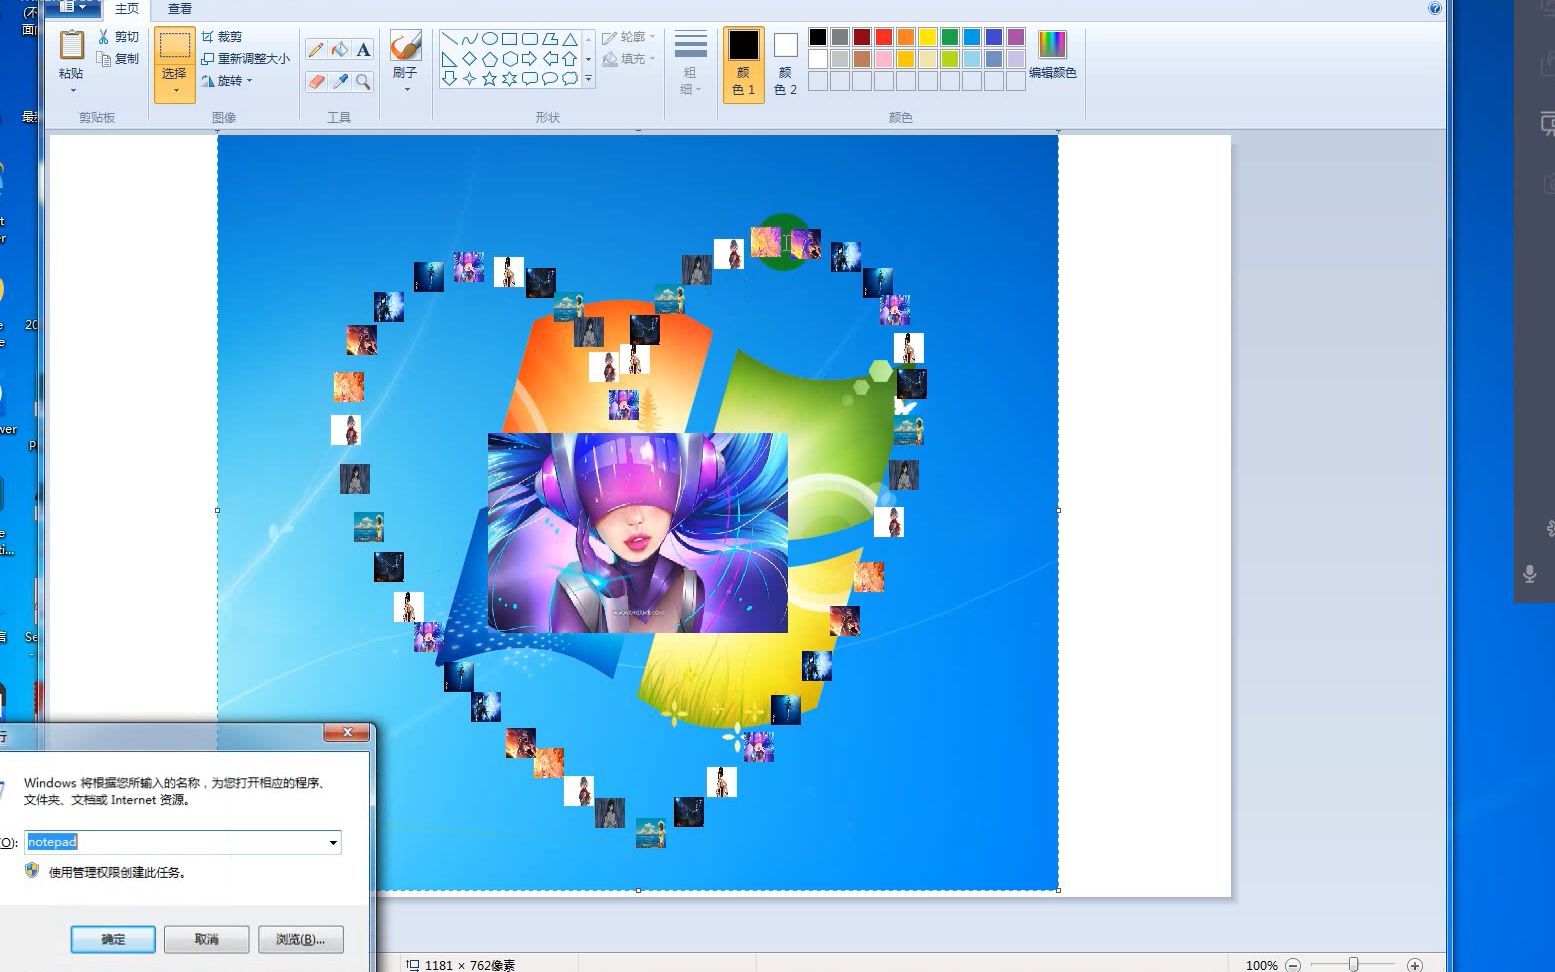
Task: Choose the Fill with color bucket tool
Action: click(x=340, y=49)
